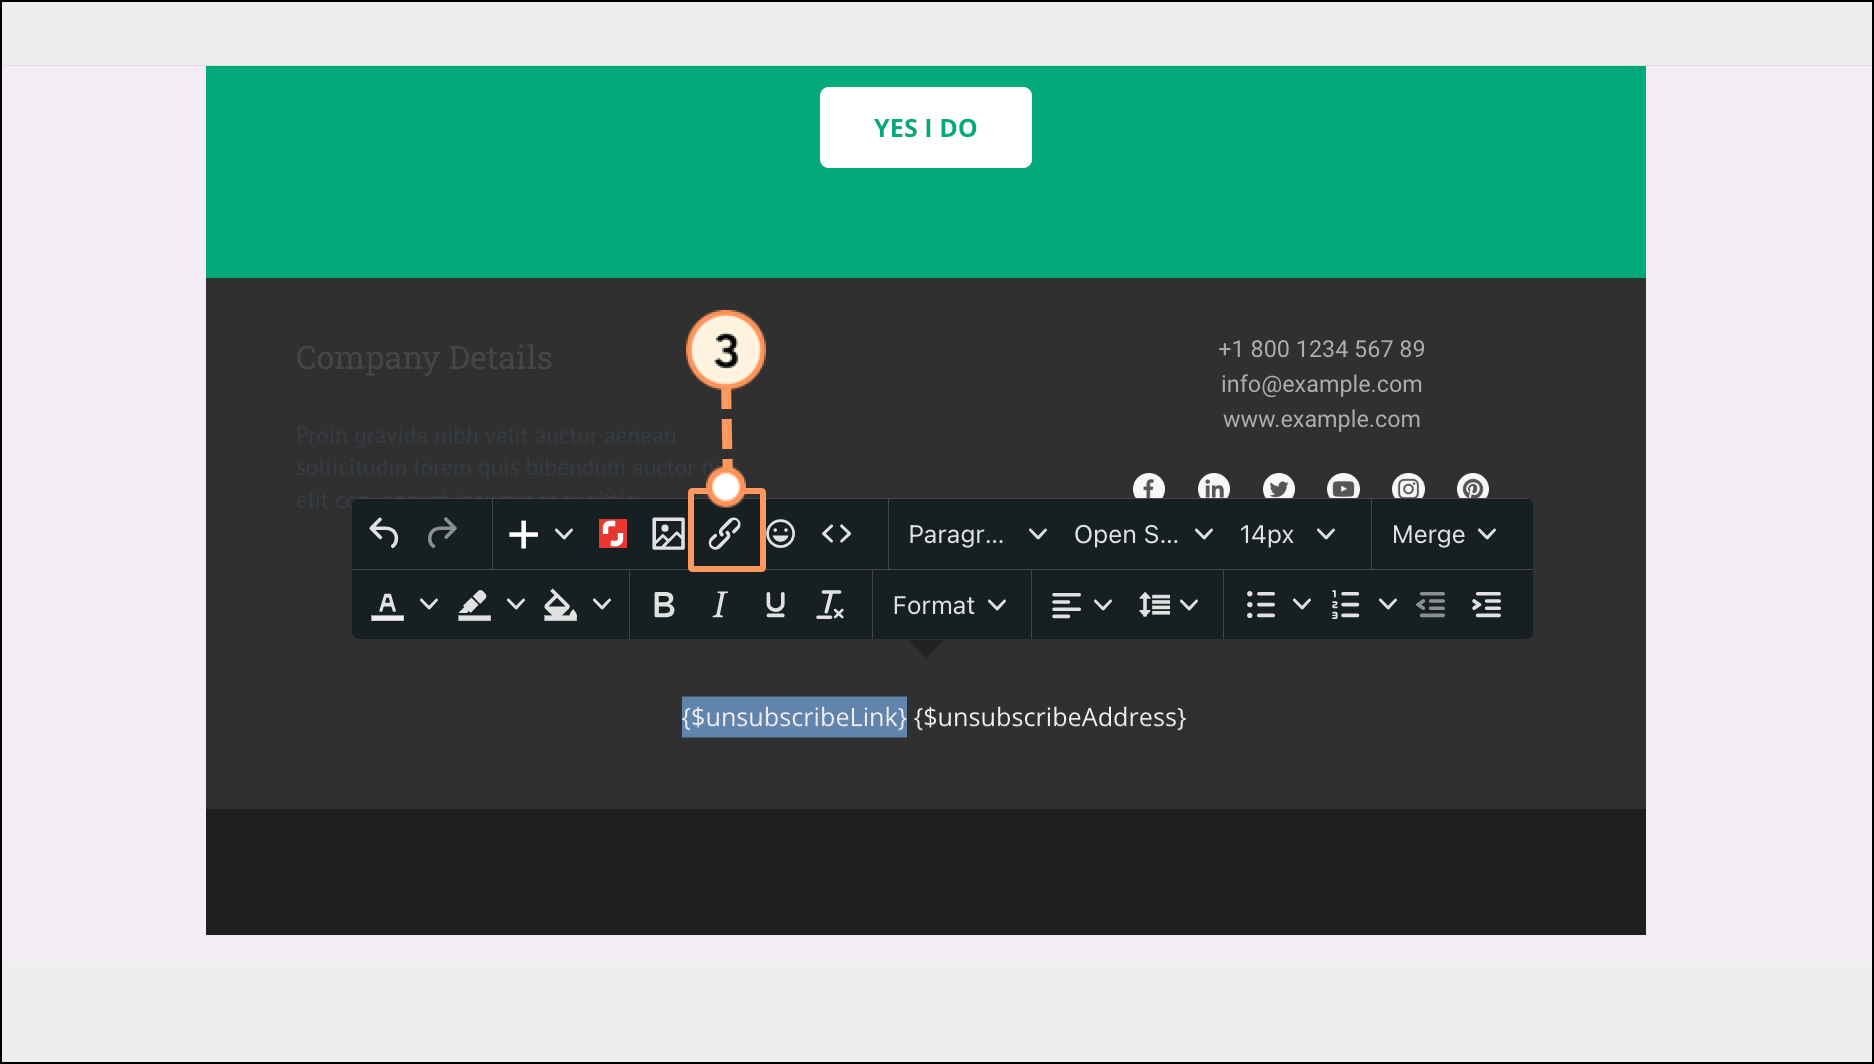Click the Pinterest social icon
This screenshot has height=1064, width=1874.
tap(1473, 487)
